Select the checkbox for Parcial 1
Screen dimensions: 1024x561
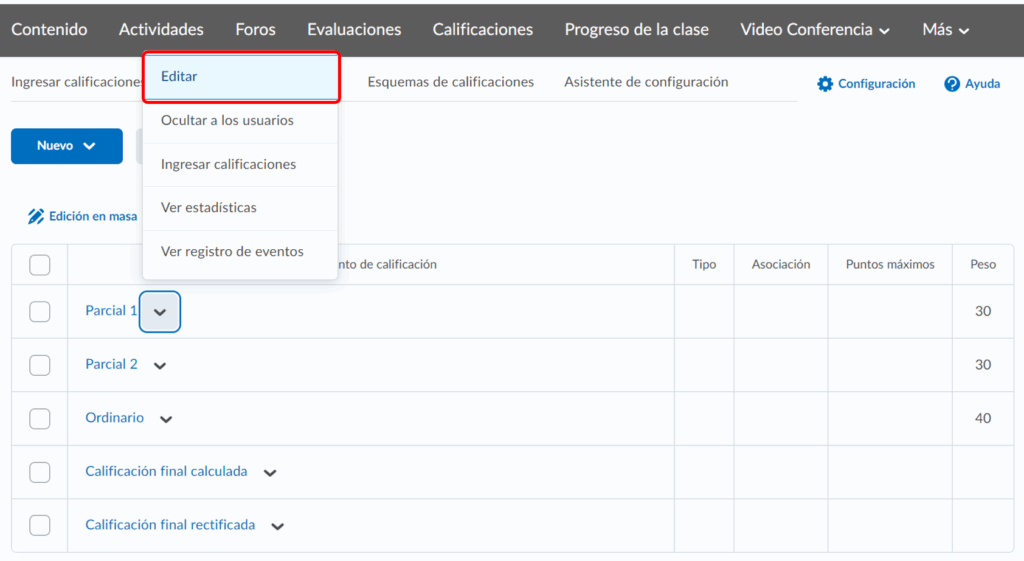40,311
